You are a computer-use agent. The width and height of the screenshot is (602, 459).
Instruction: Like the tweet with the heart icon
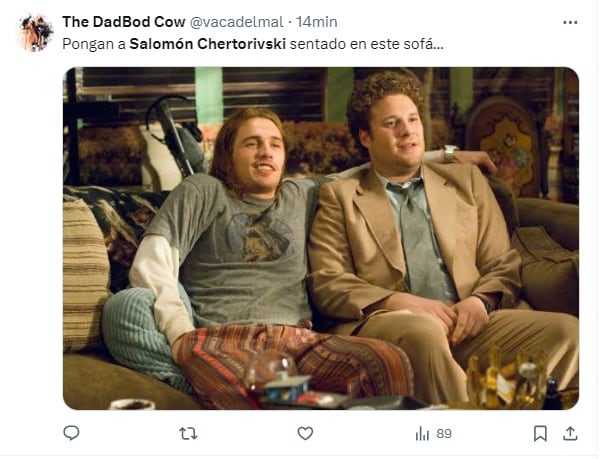[x=305, y=434]
